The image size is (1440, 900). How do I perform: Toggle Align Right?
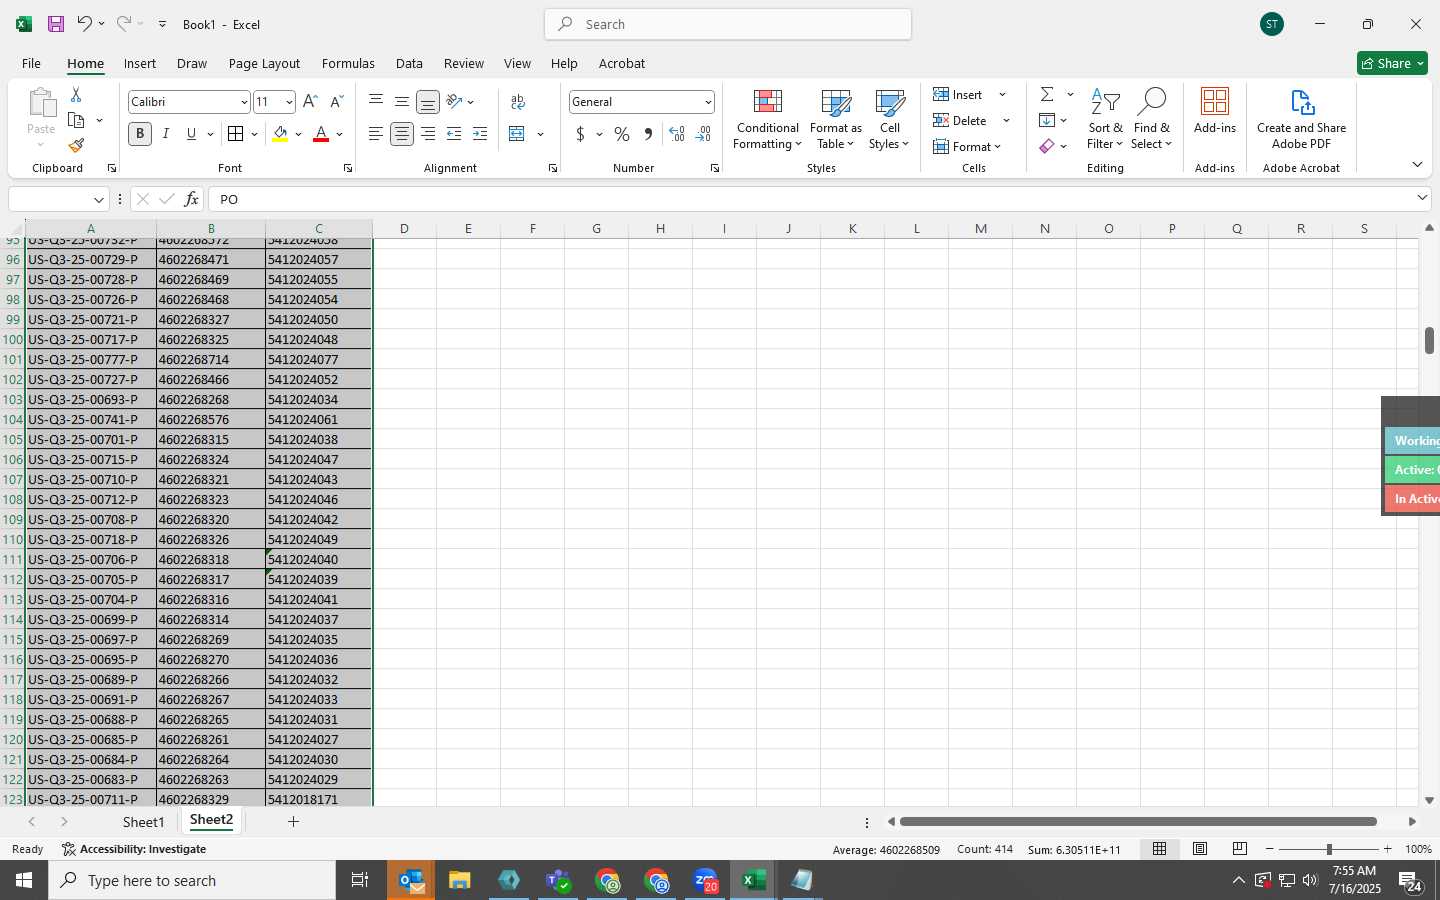428,134
